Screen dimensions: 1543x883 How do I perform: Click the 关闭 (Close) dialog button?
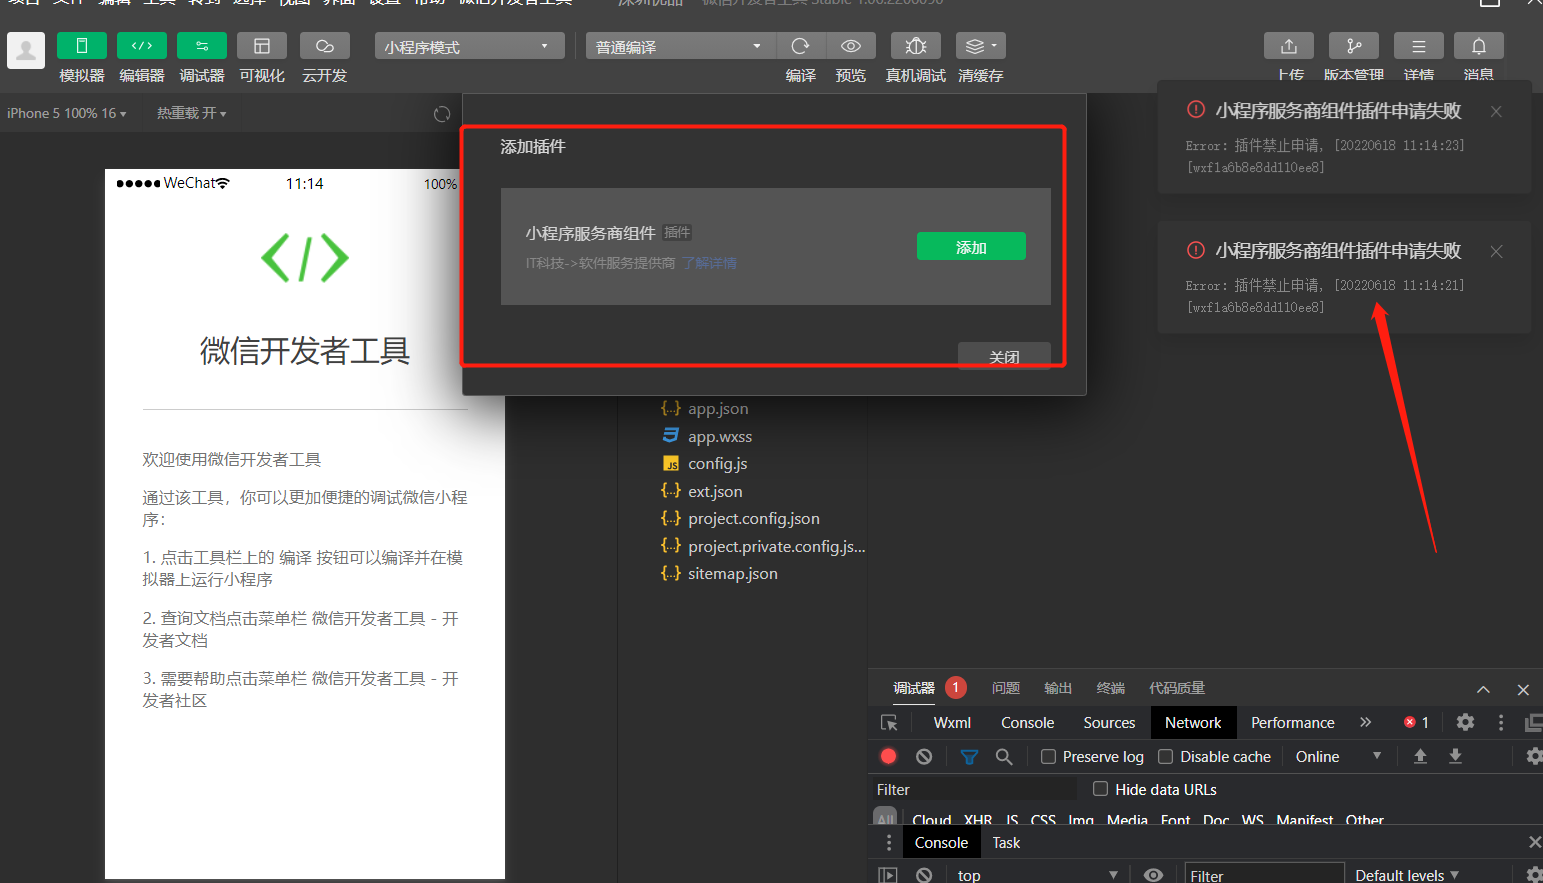click(x=1004, y=356)
